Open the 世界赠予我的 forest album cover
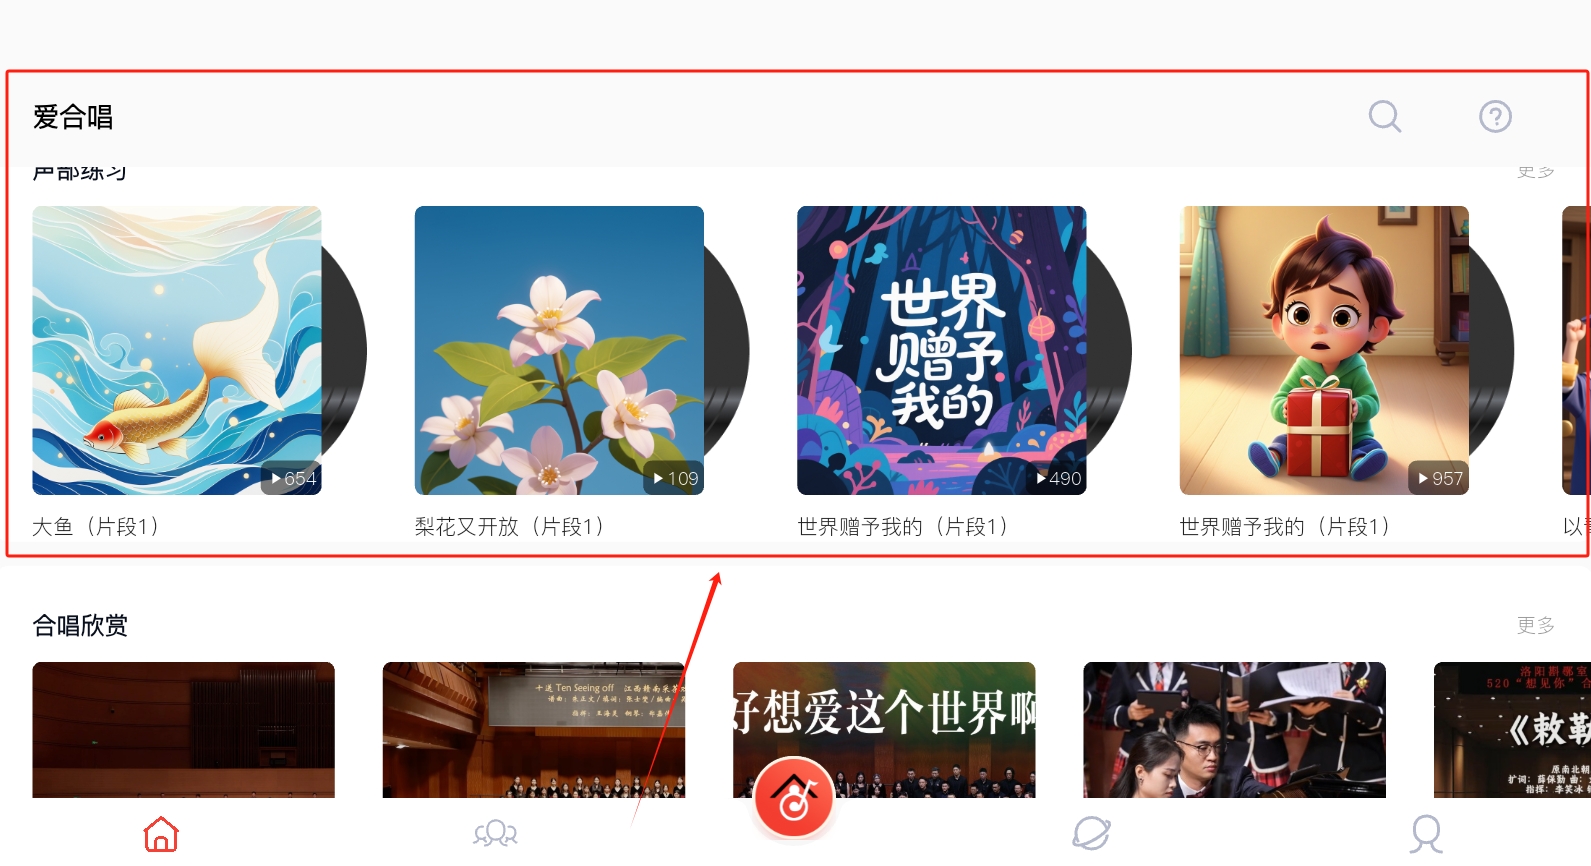This screenshot has height=866, width=1591. pos(941,350)
